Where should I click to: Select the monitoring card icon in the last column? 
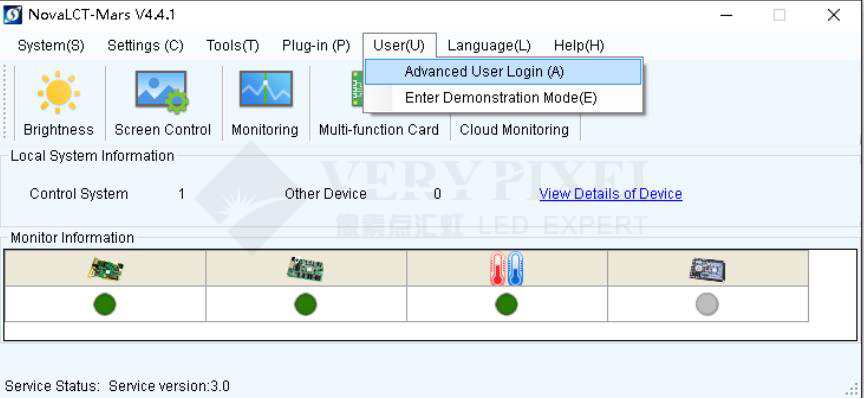(708, 269)
